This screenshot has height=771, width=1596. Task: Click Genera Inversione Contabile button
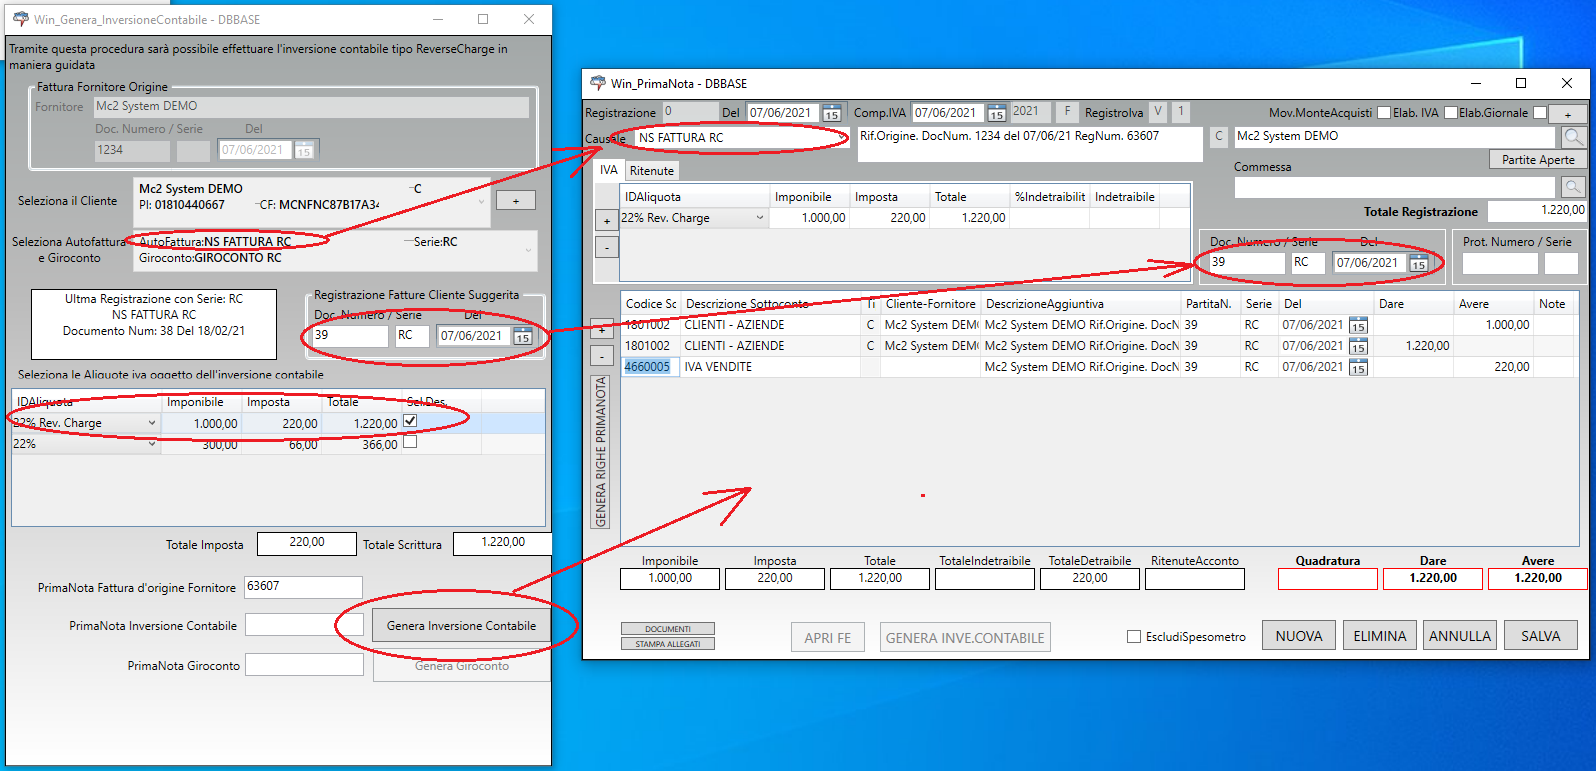click(x=461, y=626)
